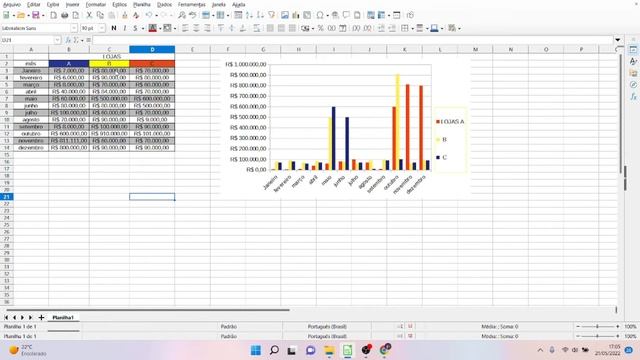Expand the formula bar arrow
Image resolution: width=640 pixels, height=360 pixels.
pos(618,40)
